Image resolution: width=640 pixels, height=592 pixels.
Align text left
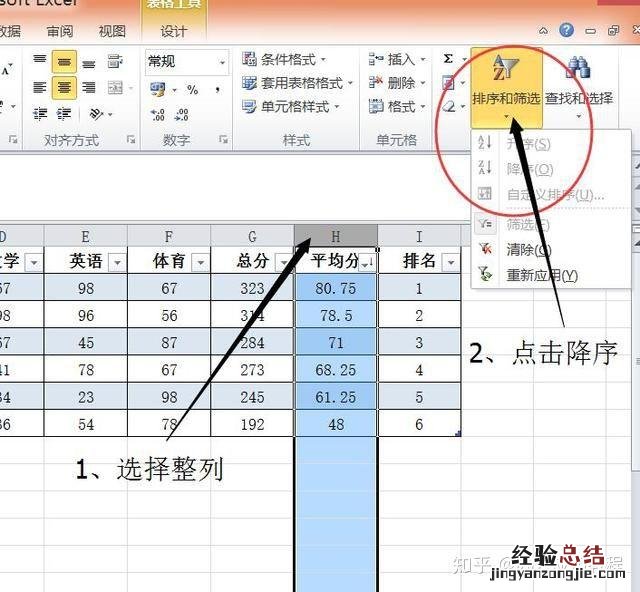(40, 87)
